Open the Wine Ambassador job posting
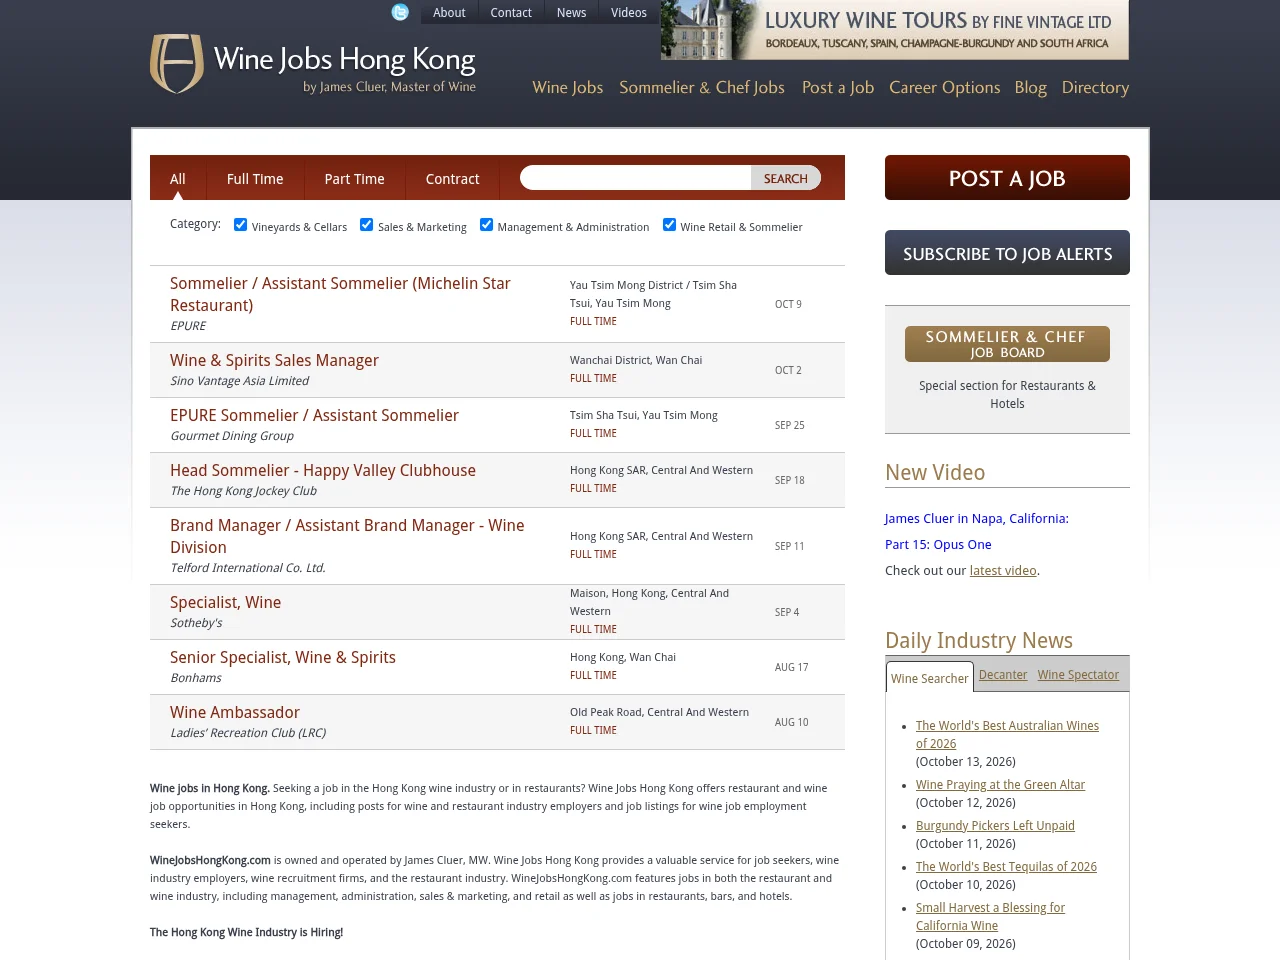 [x=235, y=712]
